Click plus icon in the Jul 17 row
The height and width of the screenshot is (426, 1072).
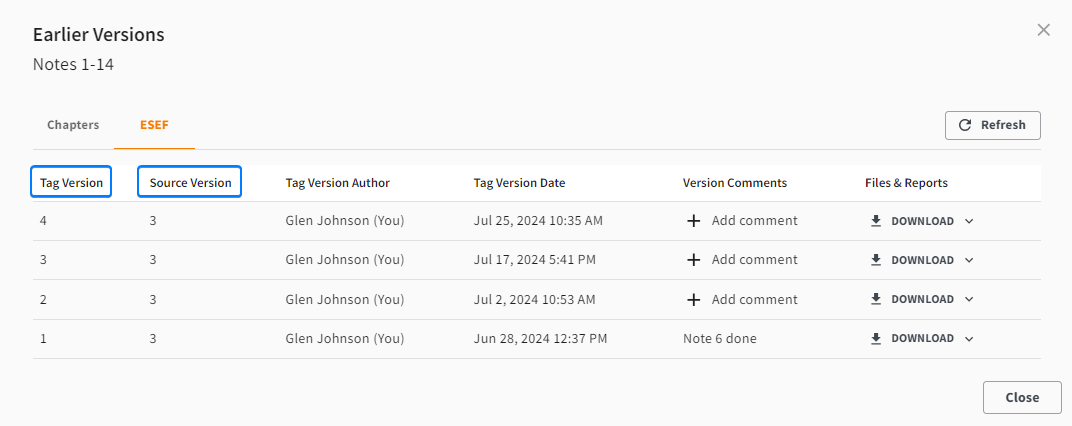(693, 260)
